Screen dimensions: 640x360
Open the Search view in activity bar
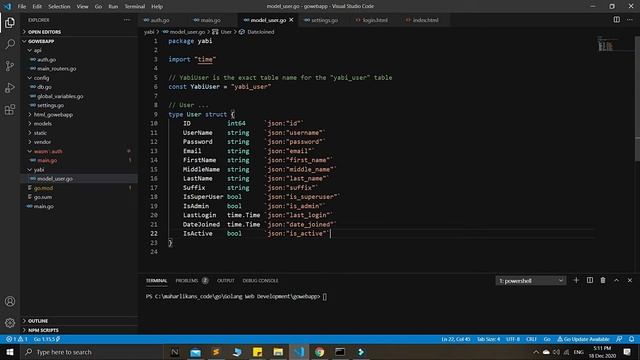(x=10, y=44)
